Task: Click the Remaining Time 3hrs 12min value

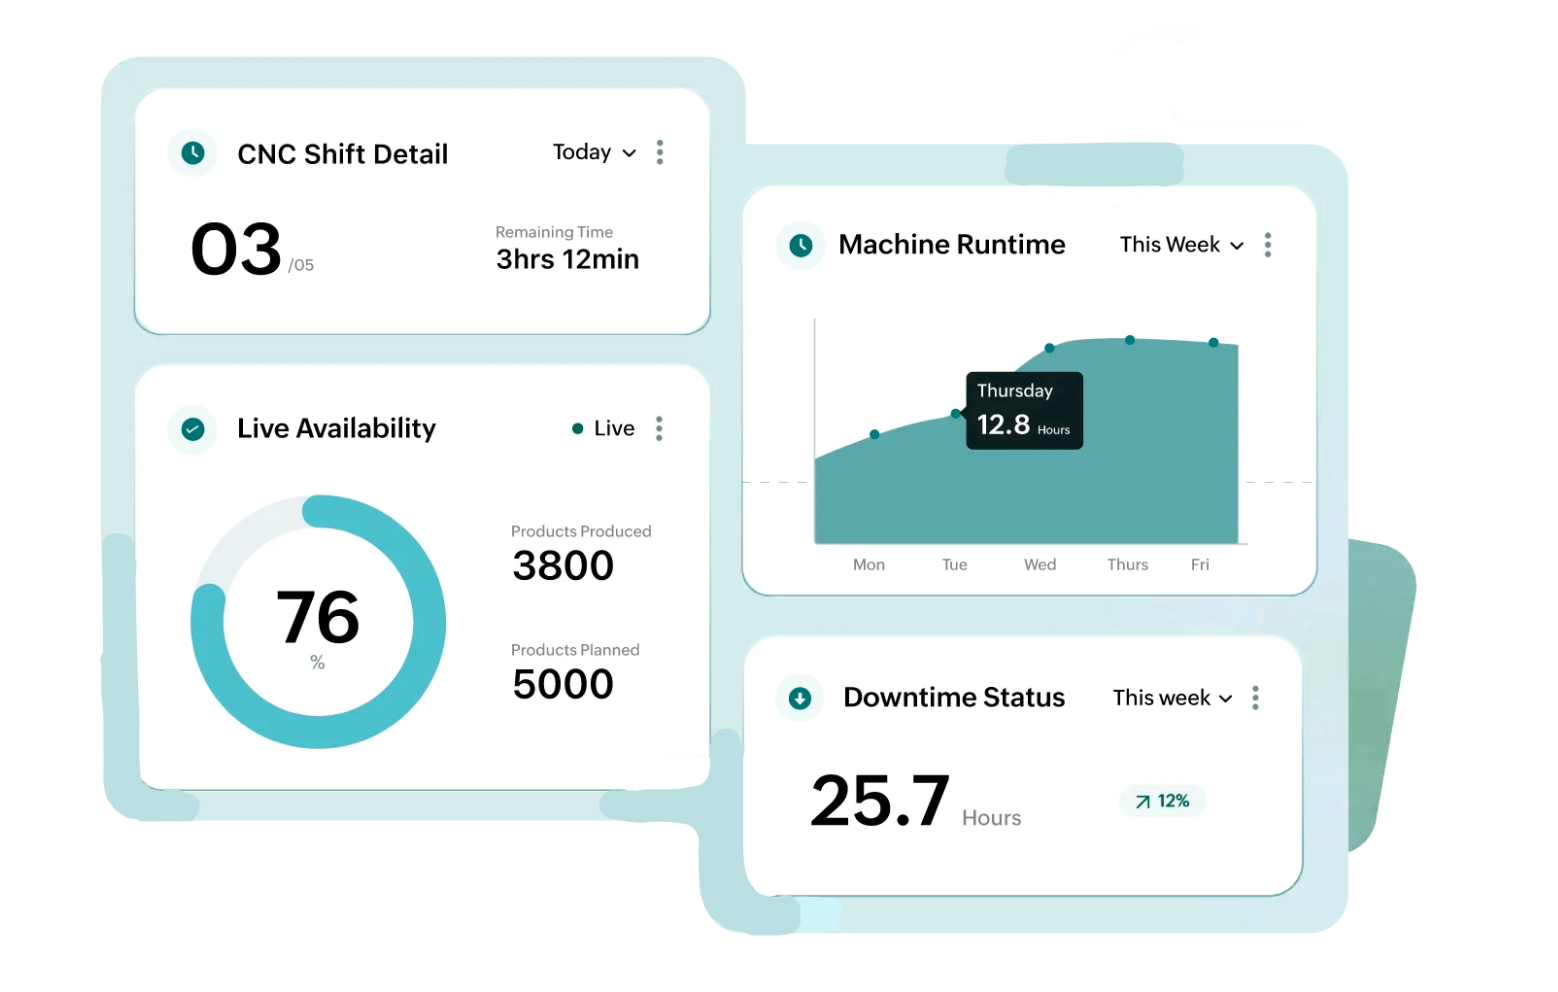Action: coord(568,260)
